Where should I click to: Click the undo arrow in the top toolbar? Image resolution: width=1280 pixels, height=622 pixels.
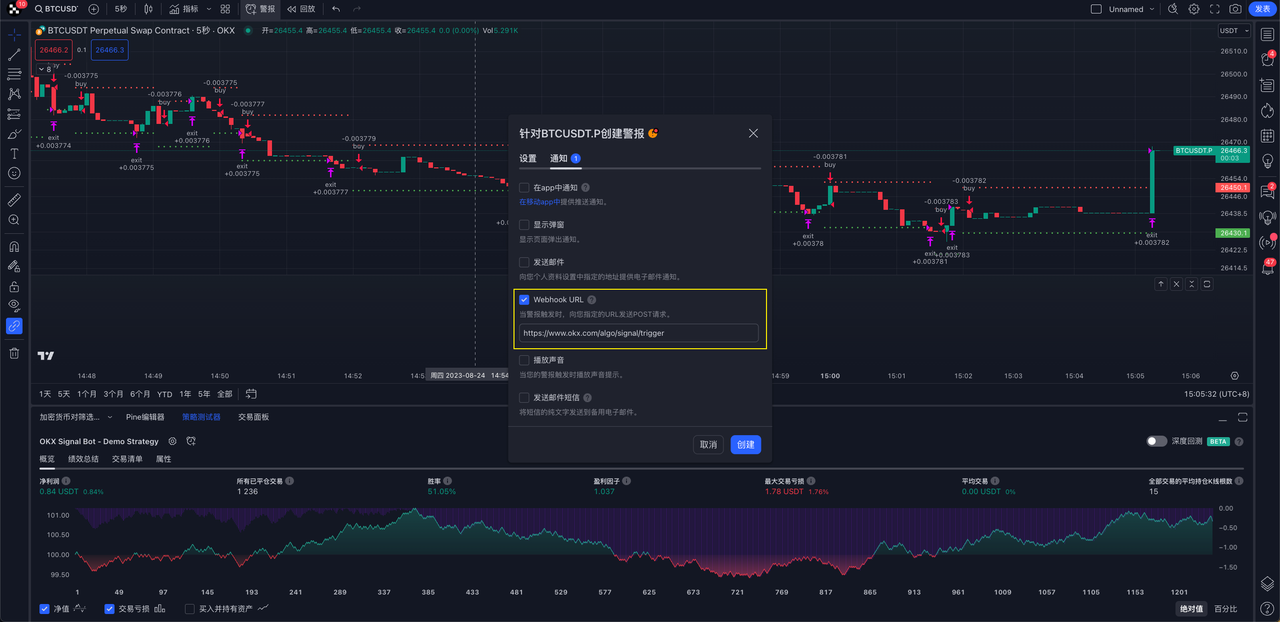[334, 9]
